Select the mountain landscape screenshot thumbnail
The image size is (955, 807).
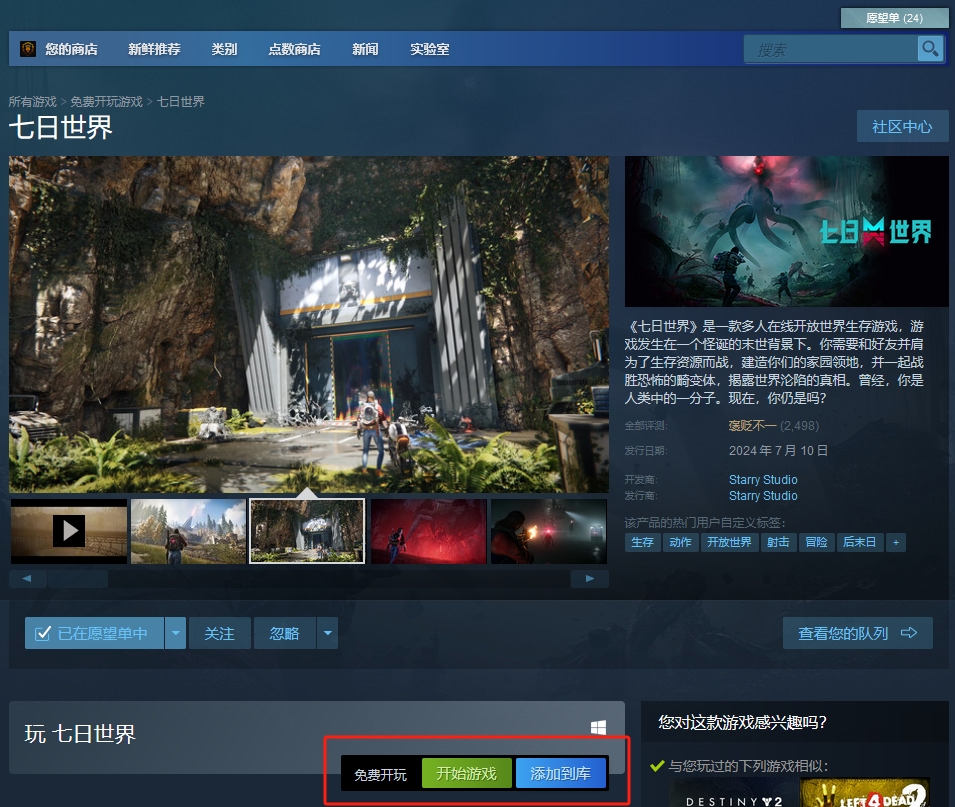(x=189, y=531)
